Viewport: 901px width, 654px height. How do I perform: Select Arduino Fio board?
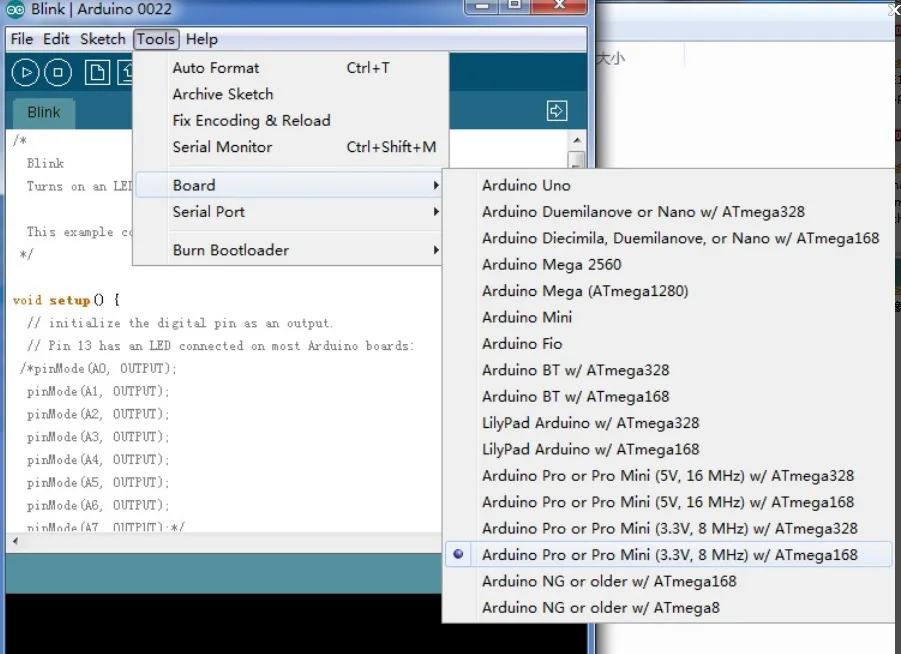[670, 344]
